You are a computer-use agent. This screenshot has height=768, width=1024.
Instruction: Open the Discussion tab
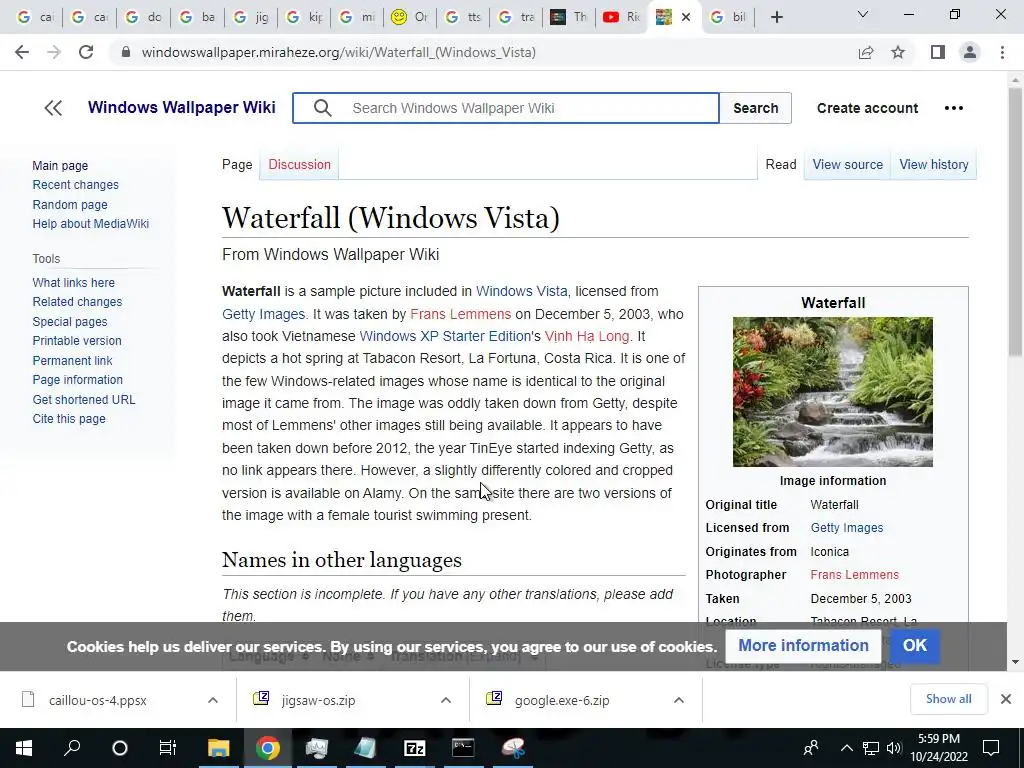pyautogui.click(x=299, y=165)
